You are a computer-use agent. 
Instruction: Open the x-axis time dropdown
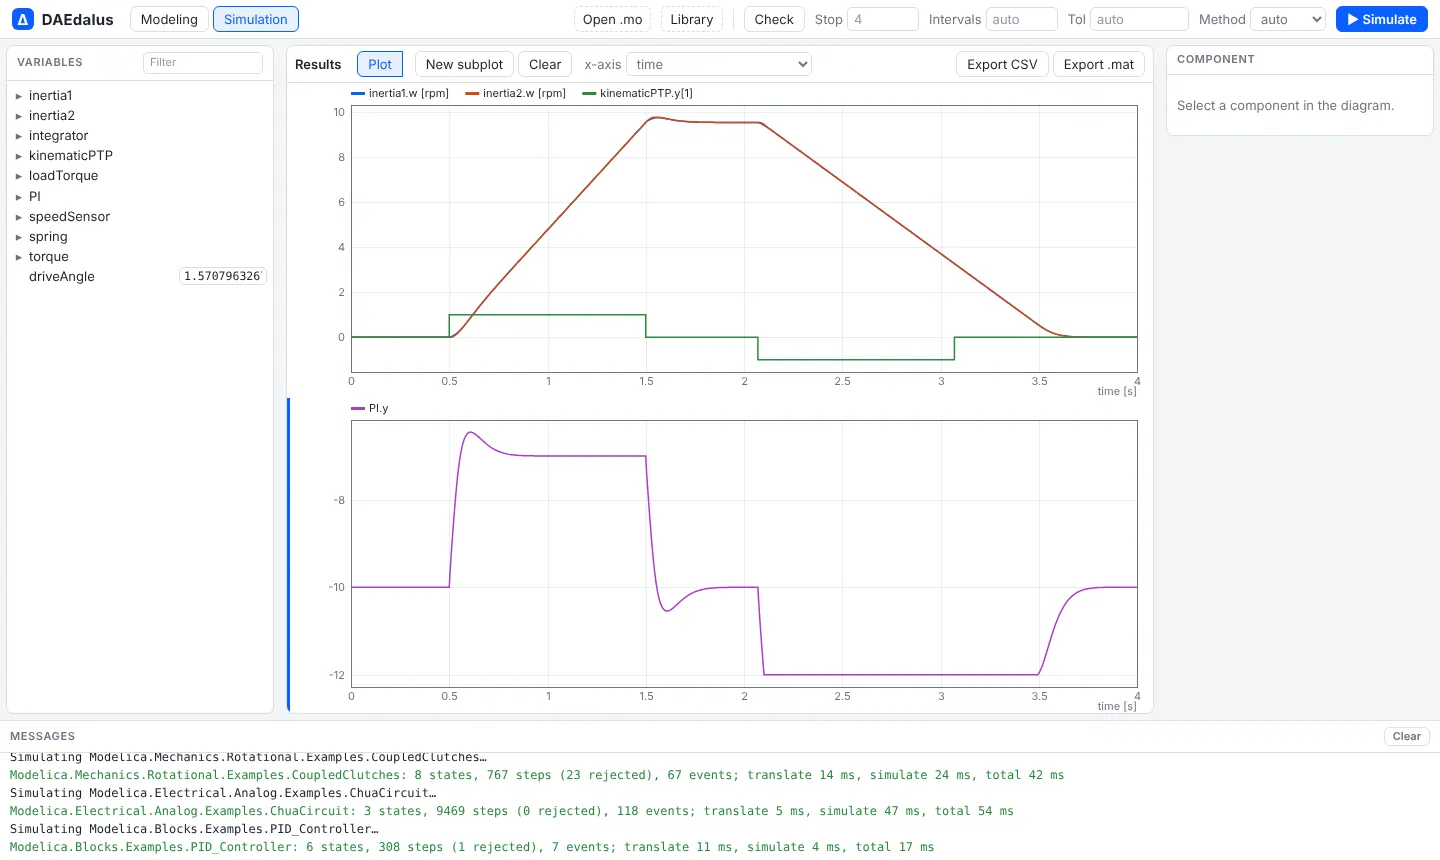coord(718,64)
